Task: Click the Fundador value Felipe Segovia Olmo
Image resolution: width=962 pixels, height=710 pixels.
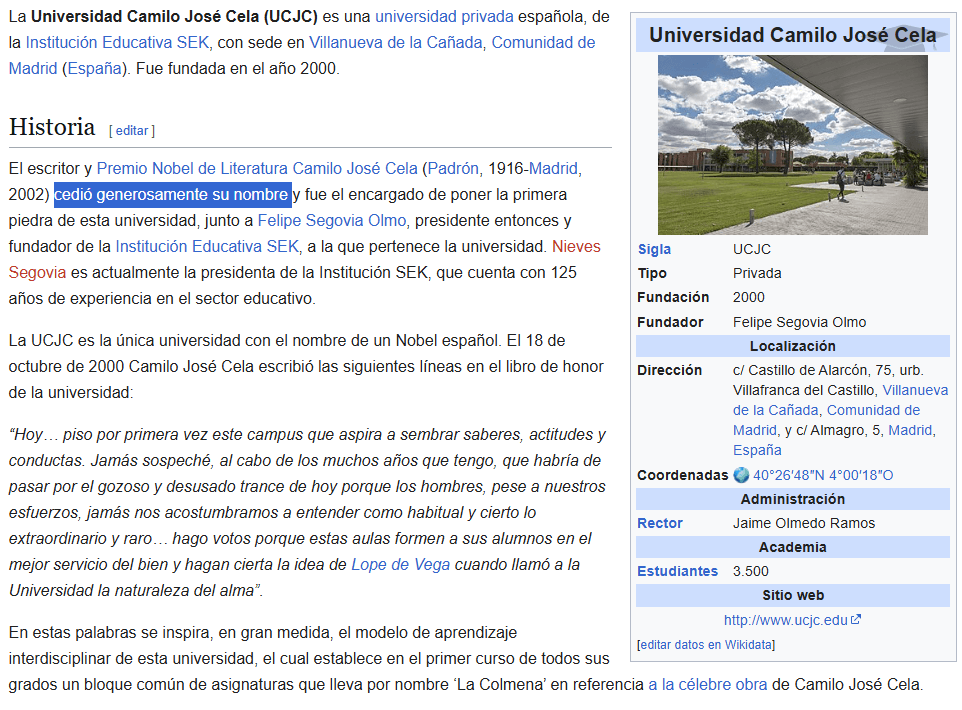Action: click(x=799, y=322)
